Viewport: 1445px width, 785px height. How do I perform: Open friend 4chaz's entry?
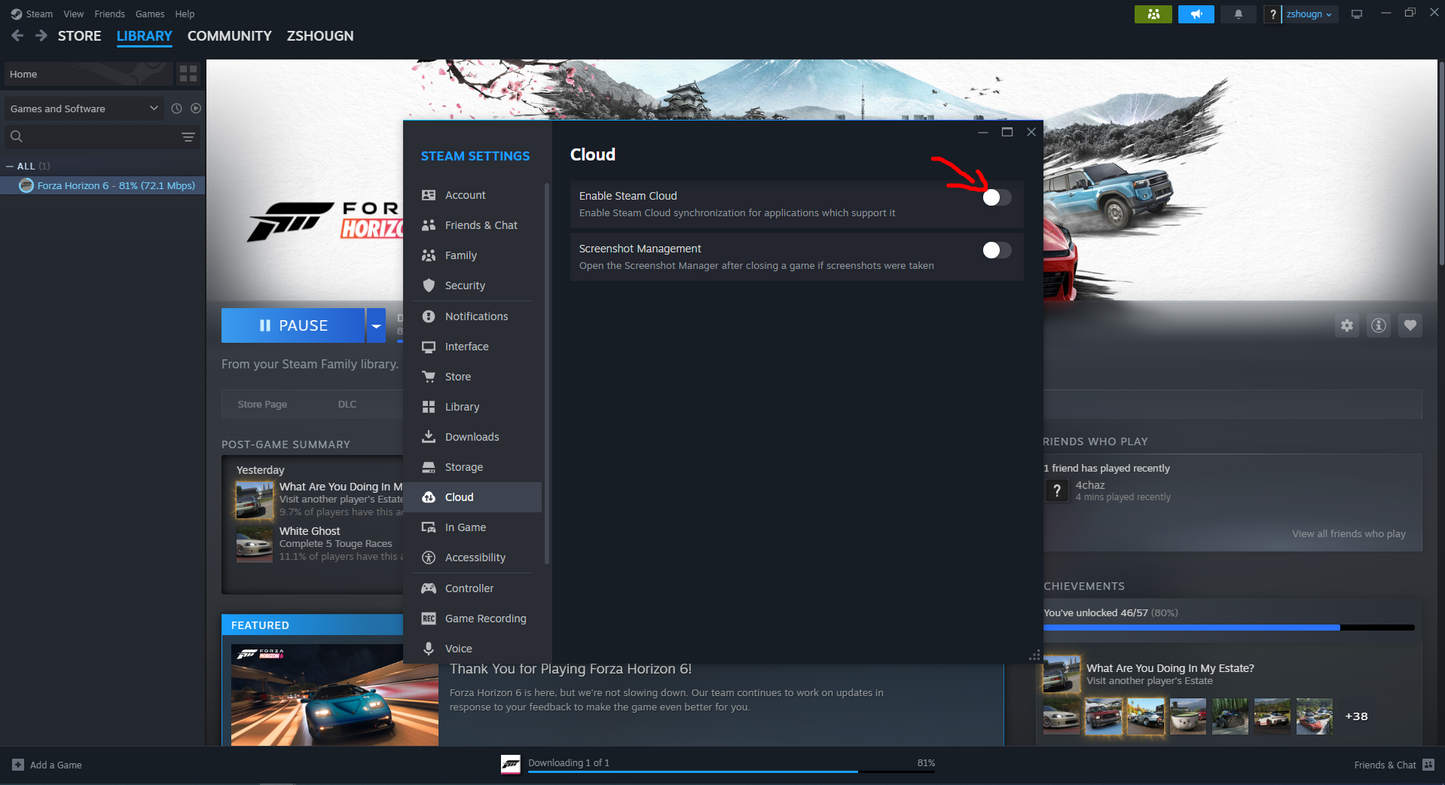(x=1110, y=490)
